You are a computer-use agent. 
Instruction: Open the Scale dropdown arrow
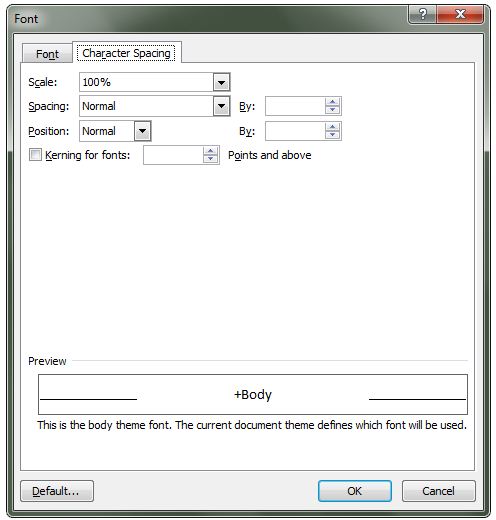pyautogui.click(x=221, y=82)
